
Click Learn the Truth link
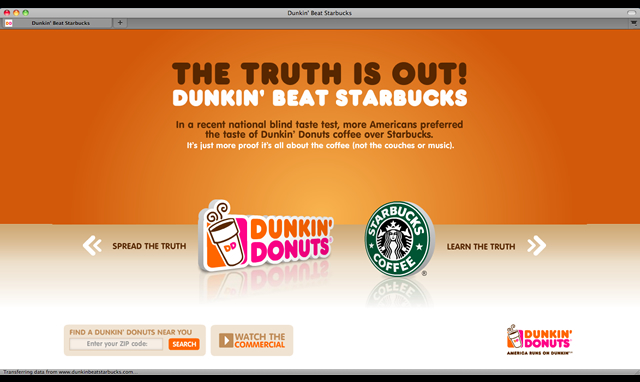pos(481,247)
